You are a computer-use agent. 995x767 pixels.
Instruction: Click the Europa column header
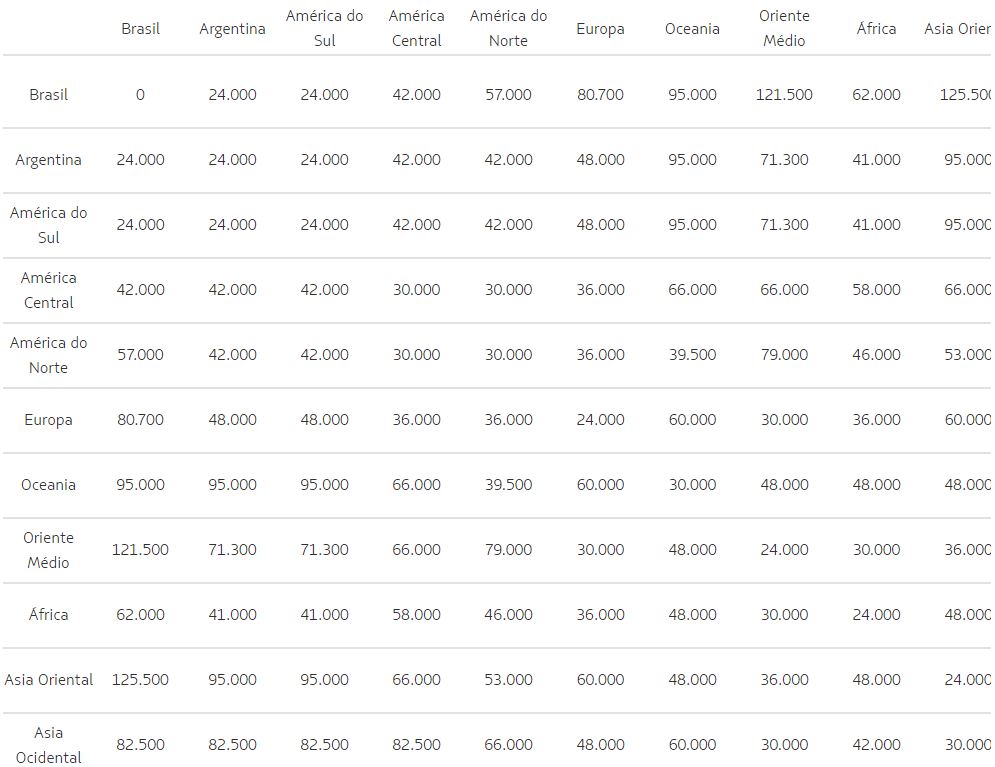pyautogui.click(x=600, y=29)
